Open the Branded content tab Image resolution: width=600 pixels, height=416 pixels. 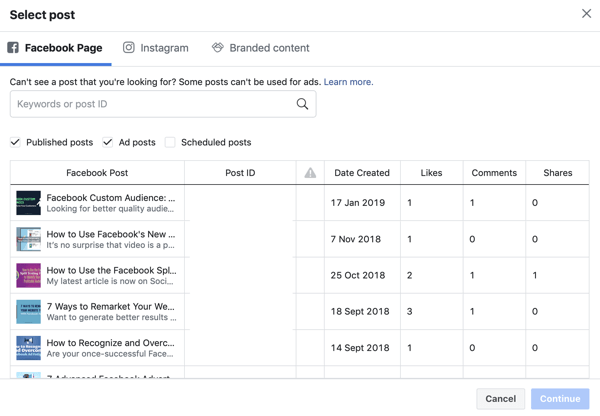click(x=261, y=48)
